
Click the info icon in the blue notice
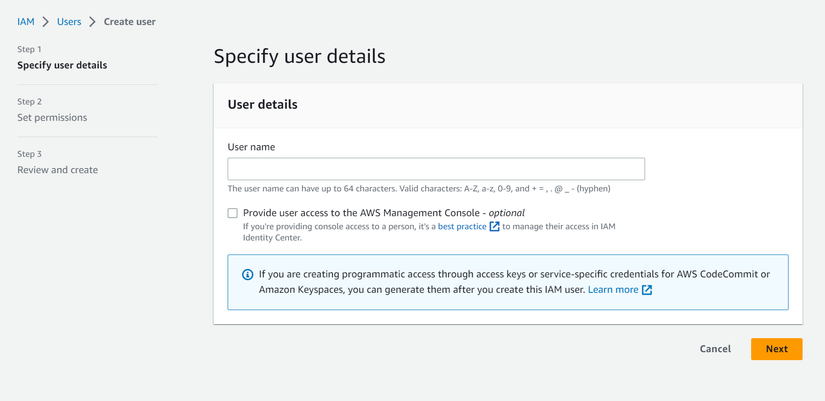coord(248,274)
